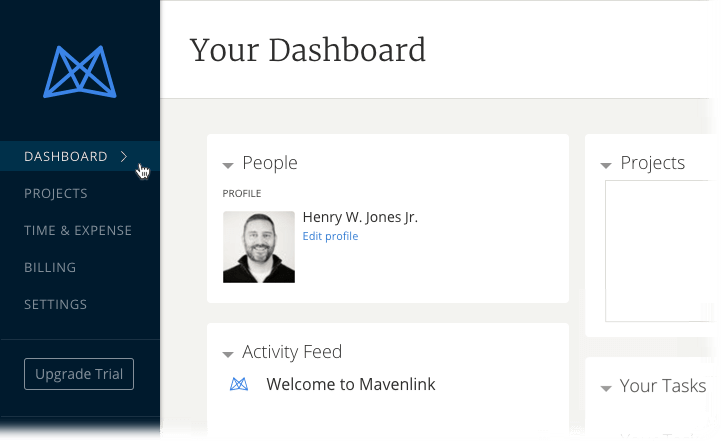Screen dimensions: 721x441
Task: Collapse the Your Tasks panel
Action: click(606, 388)
